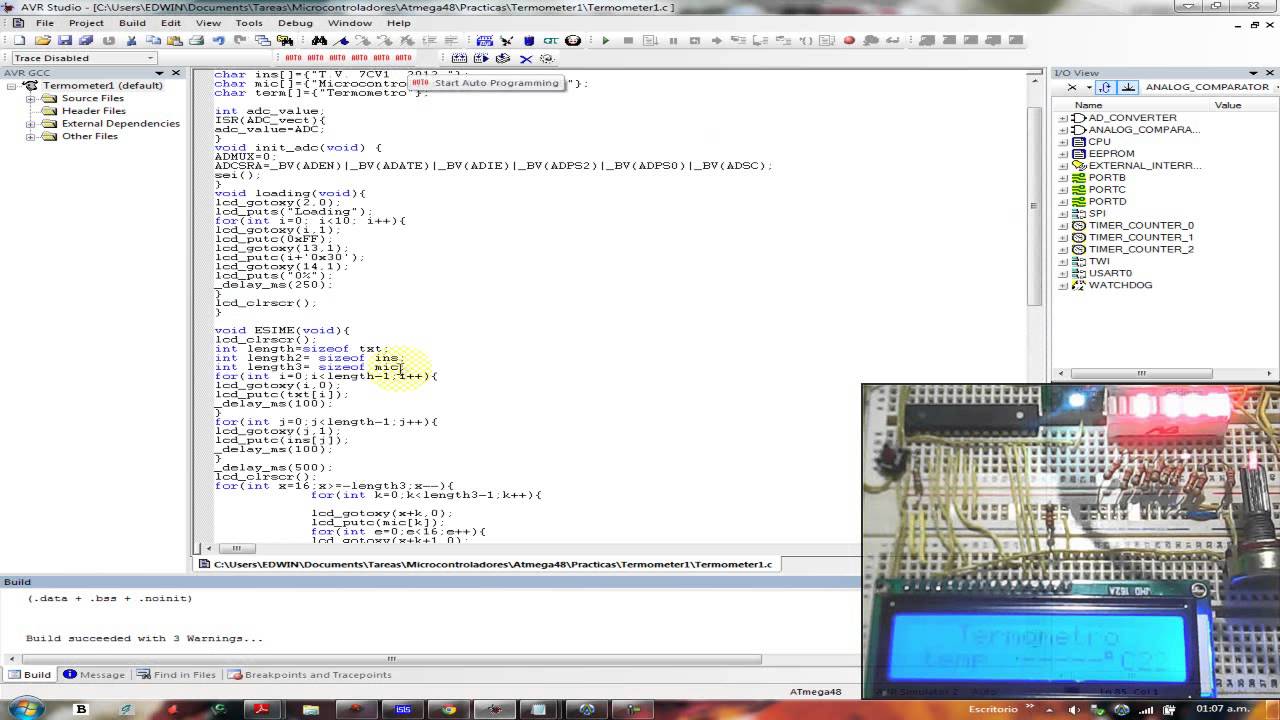Create a new file with the New icon
The image size is (1280, 720).
pyautogui.click(x=20, y=41)
